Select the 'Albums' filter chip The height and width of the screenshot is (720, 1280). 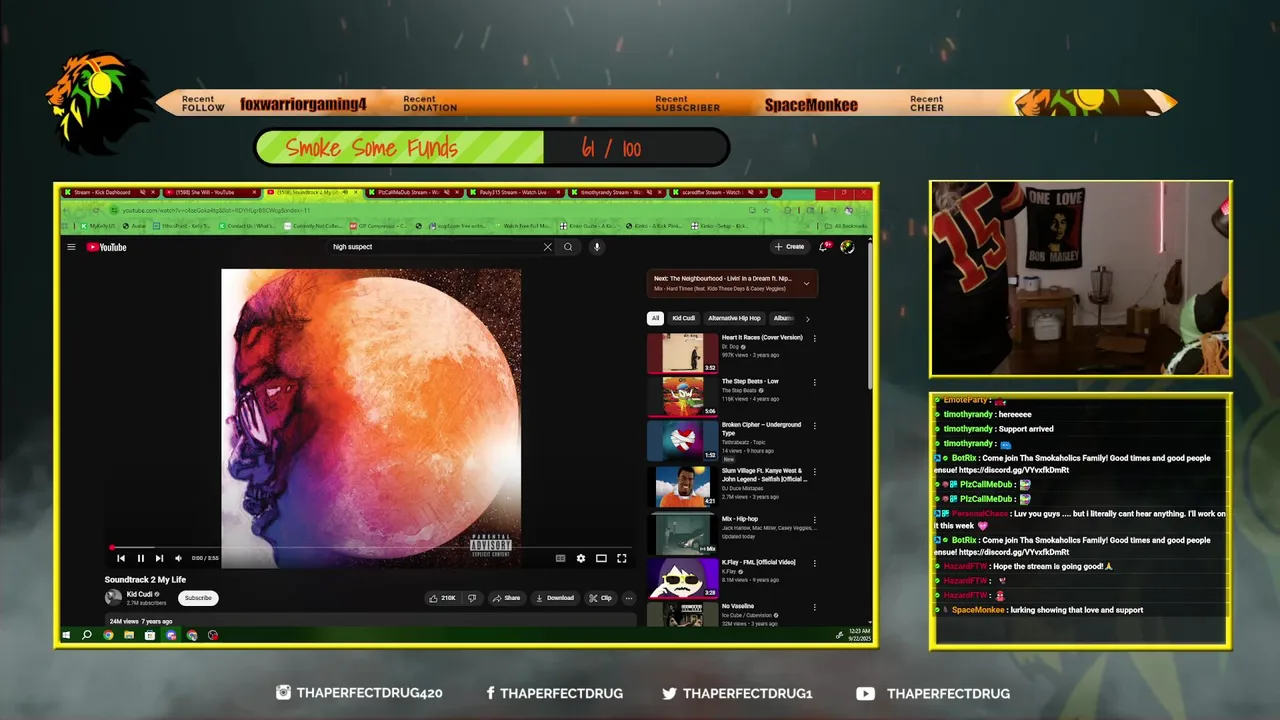coord(784,318)
